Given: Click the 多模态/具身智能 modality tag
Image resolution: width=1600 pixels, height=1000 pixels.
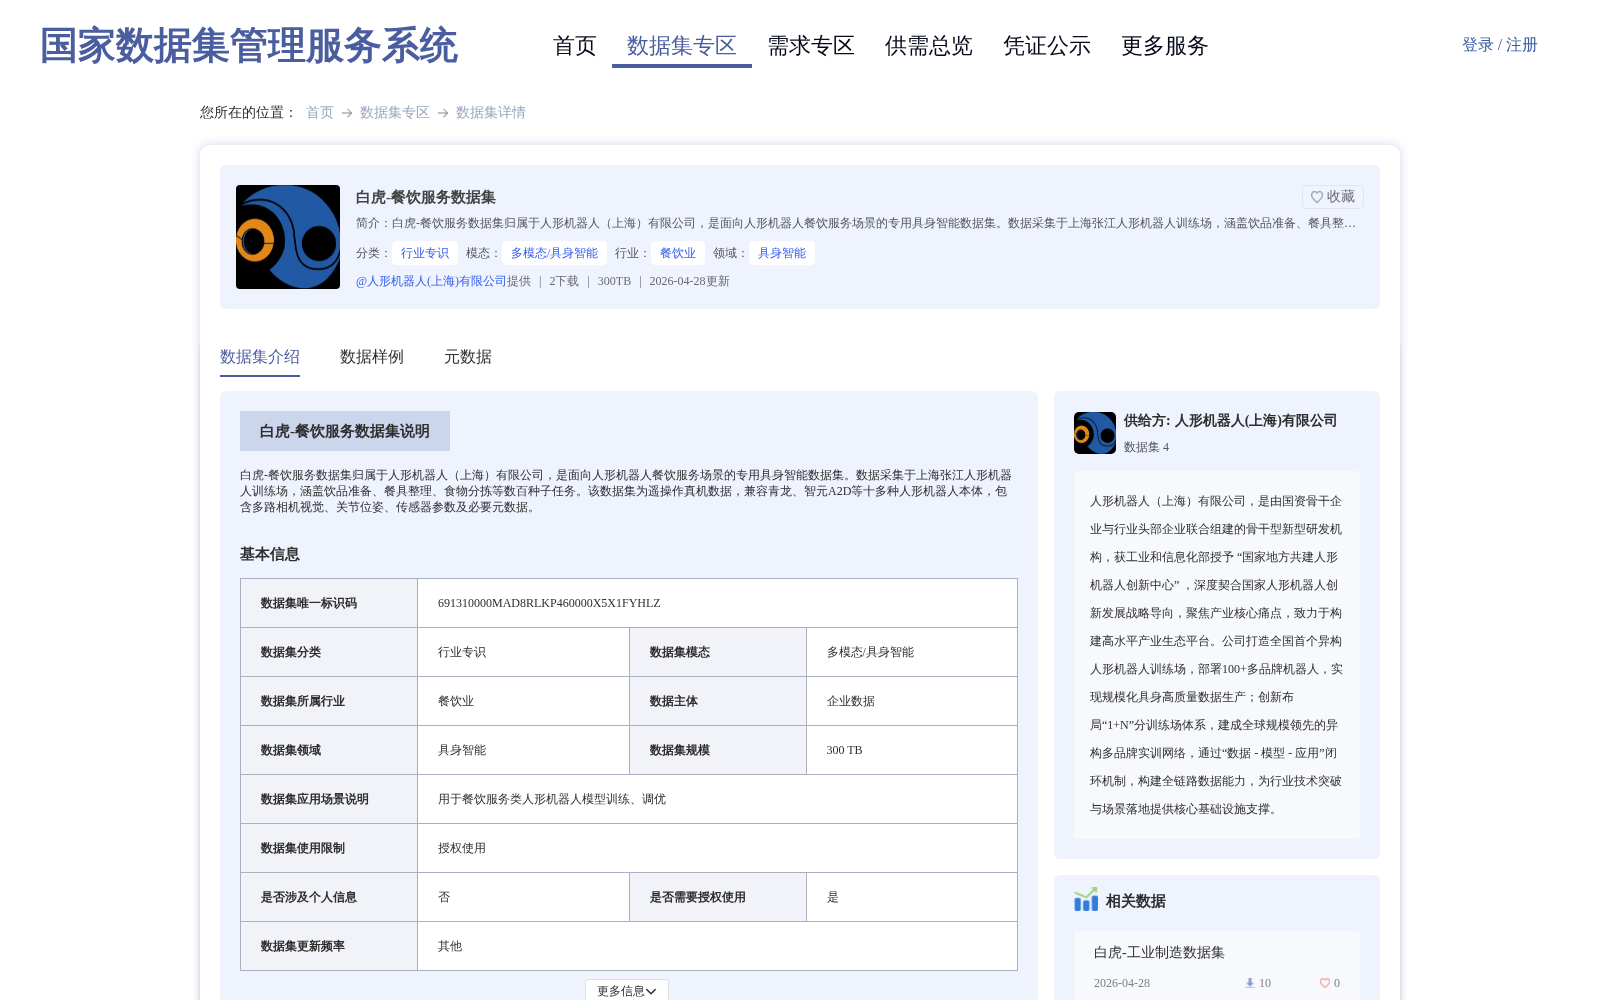Looking at the screenshot, I should pyautogui.click(x=554, y=253).
